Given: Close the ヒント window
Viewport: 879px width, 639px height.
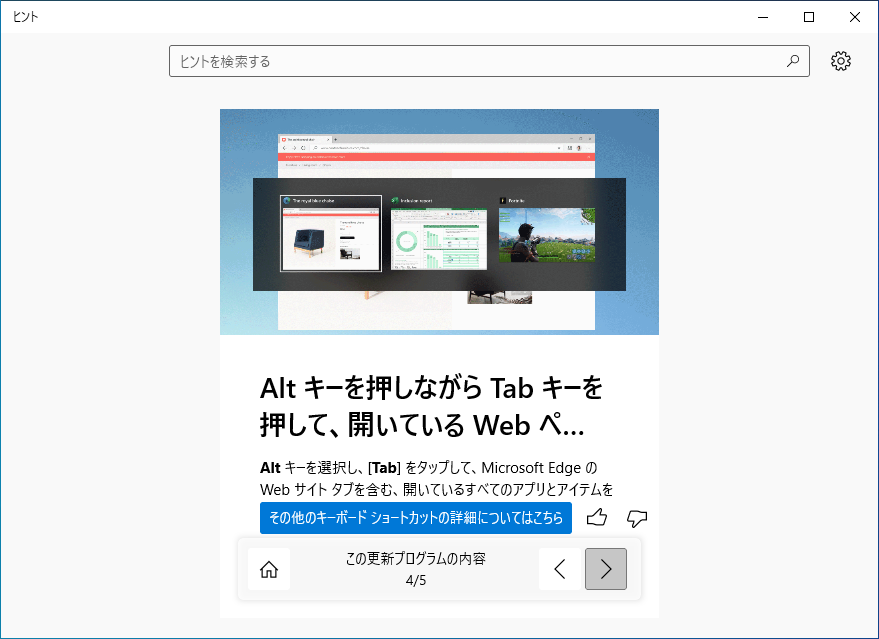Looking at the screenshot, I should [x=855, y=17].
